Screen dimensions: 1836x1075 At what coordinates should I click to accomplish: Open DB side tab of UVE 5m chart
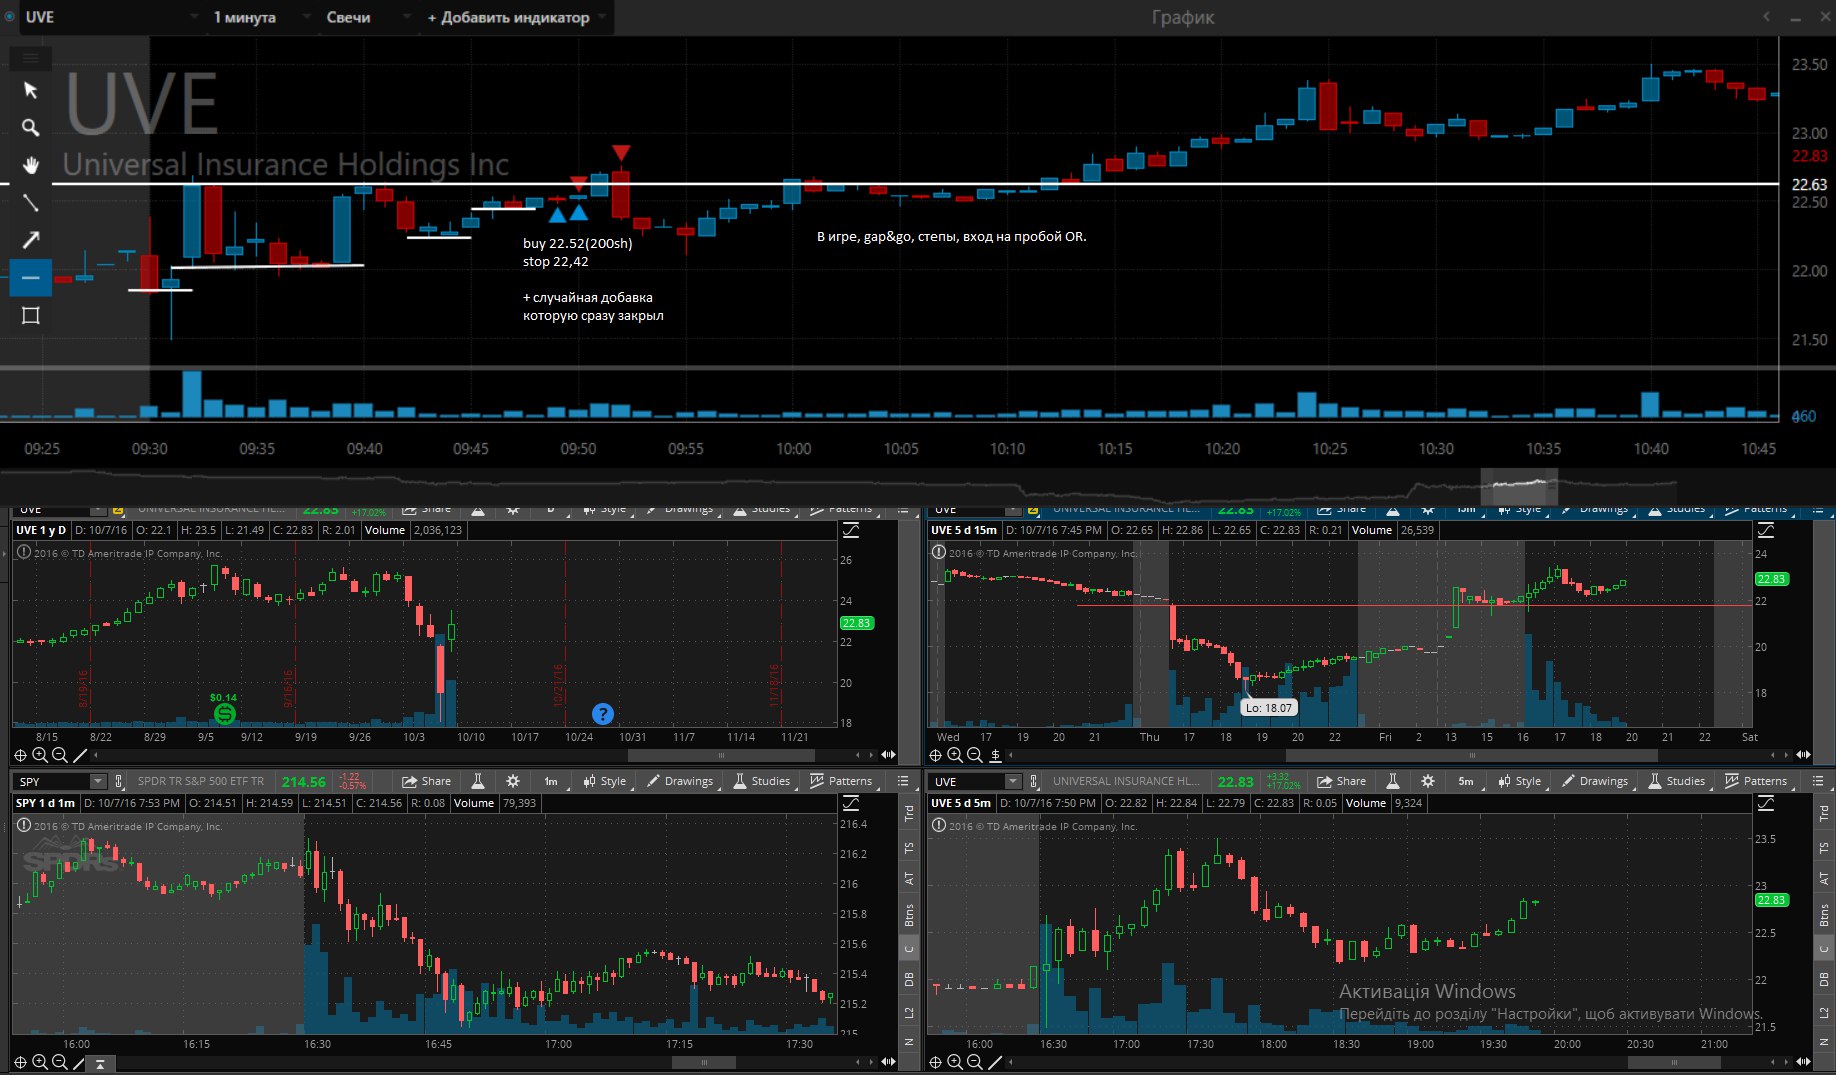coord(1824,979)
